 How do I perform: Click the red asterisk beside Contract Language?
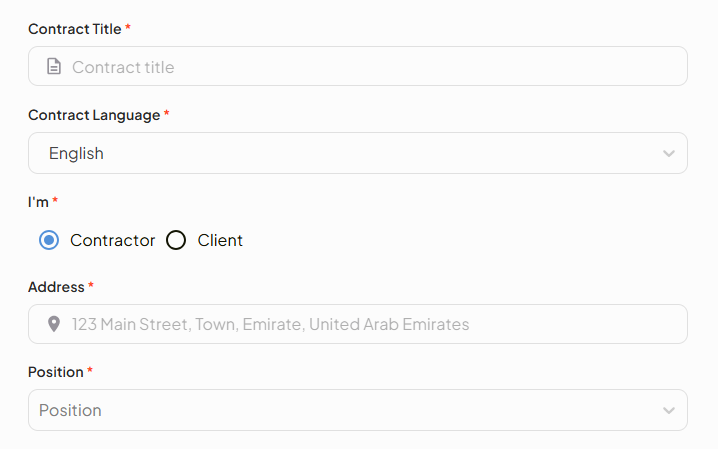tap(166, 114)
